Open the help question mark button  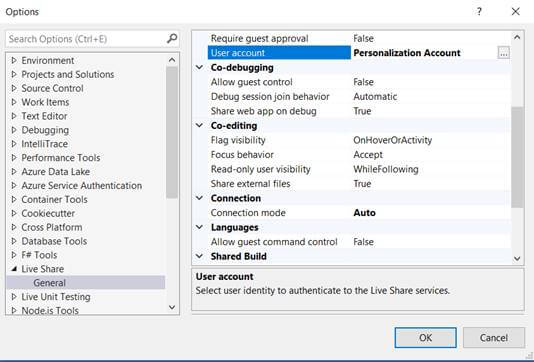click(479, 12)
